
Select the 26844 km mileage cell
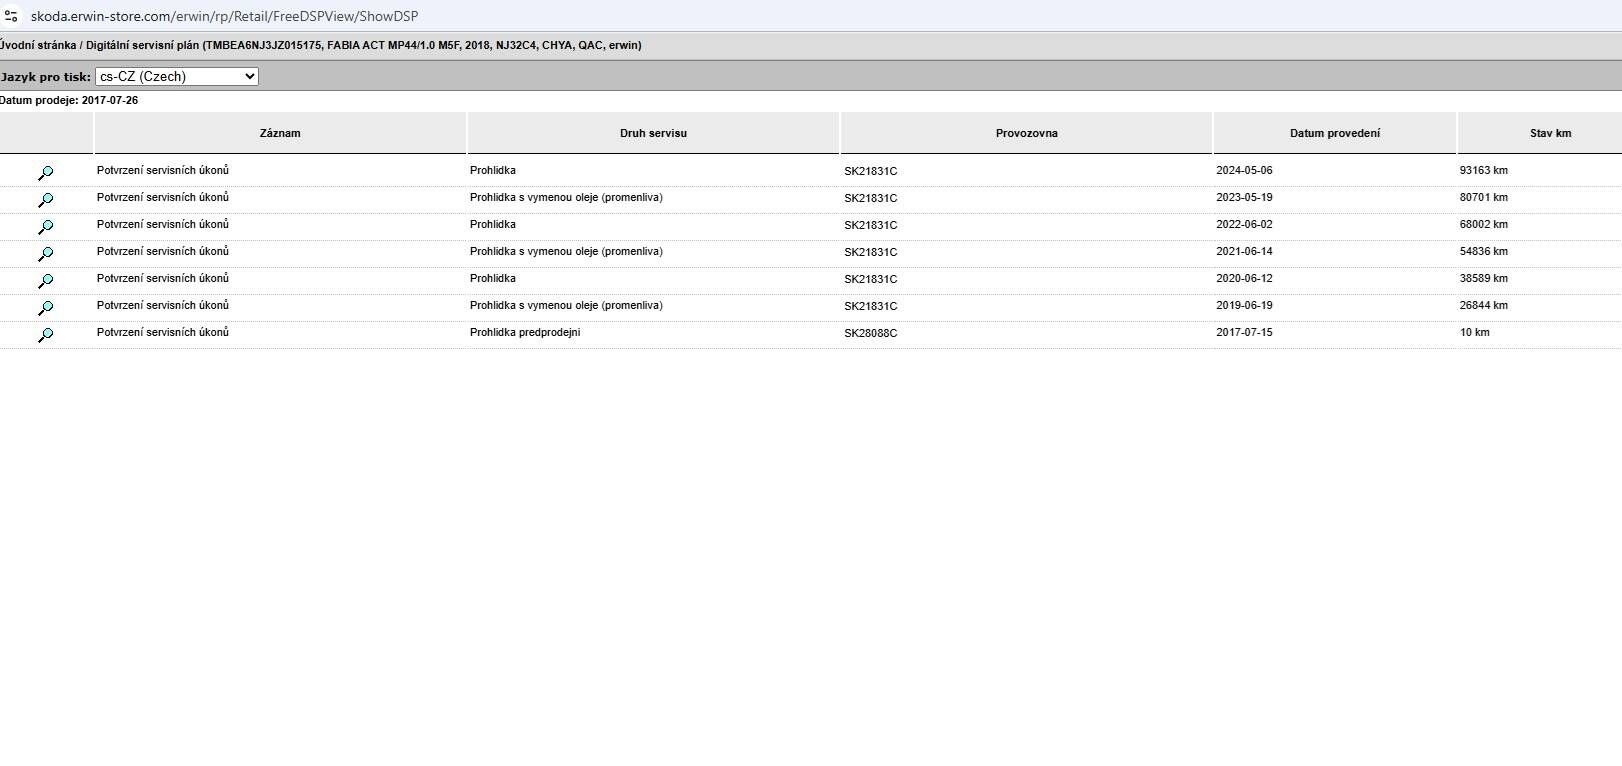tap(1483, 305)
